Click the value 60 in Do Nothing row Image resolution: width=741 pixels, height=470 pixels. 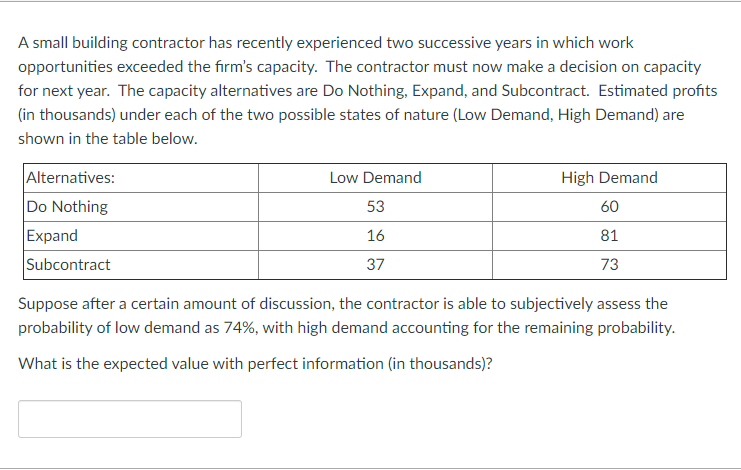pos(609,206)
